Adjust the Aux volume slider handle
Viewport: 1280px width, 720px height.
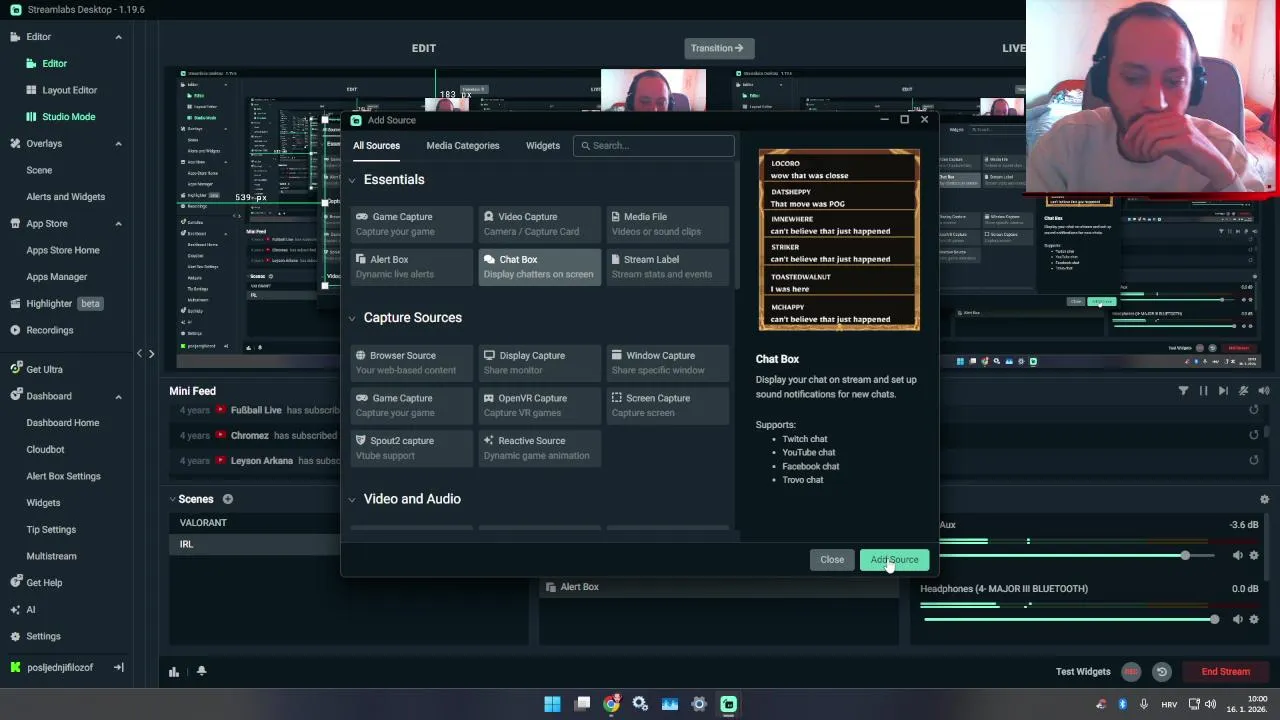[1185, 555]
